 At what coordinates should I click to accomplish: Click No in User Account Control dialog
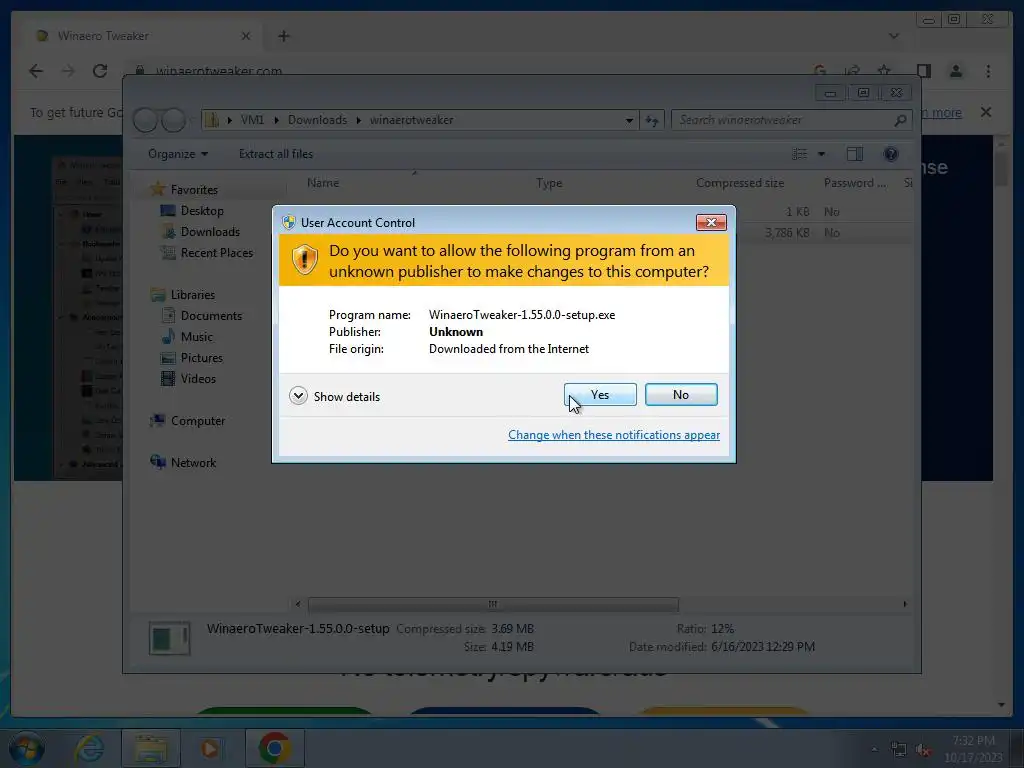click(x=680, y=394)
